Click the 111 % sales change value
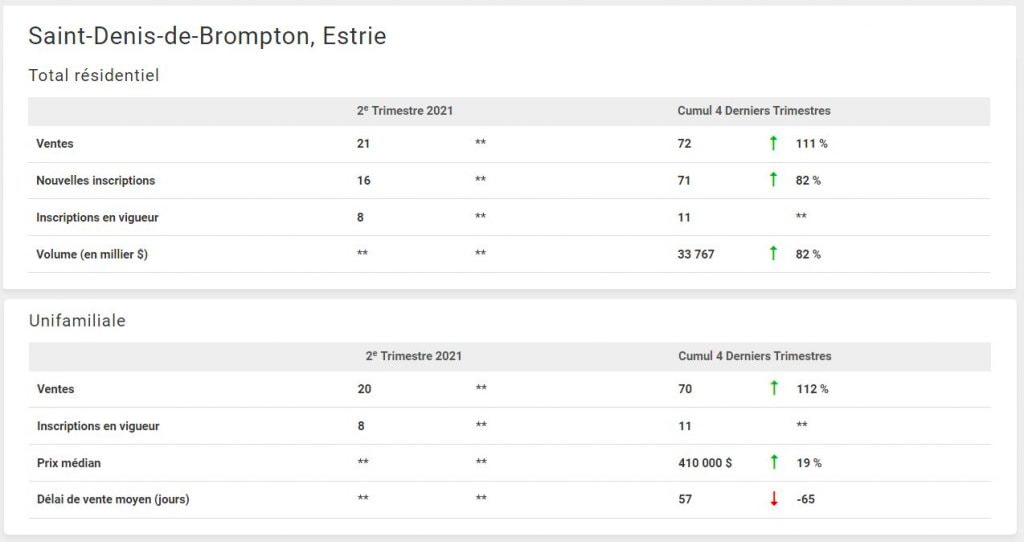 coord(811,144)
